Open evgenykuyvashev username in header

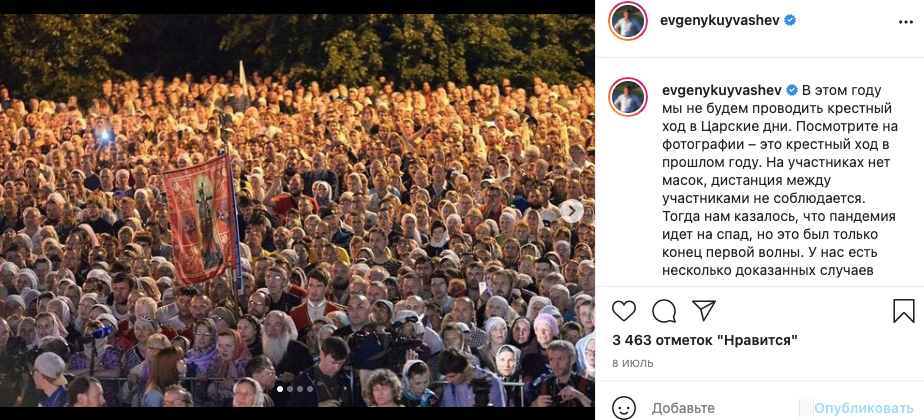(x=720, y=21)
